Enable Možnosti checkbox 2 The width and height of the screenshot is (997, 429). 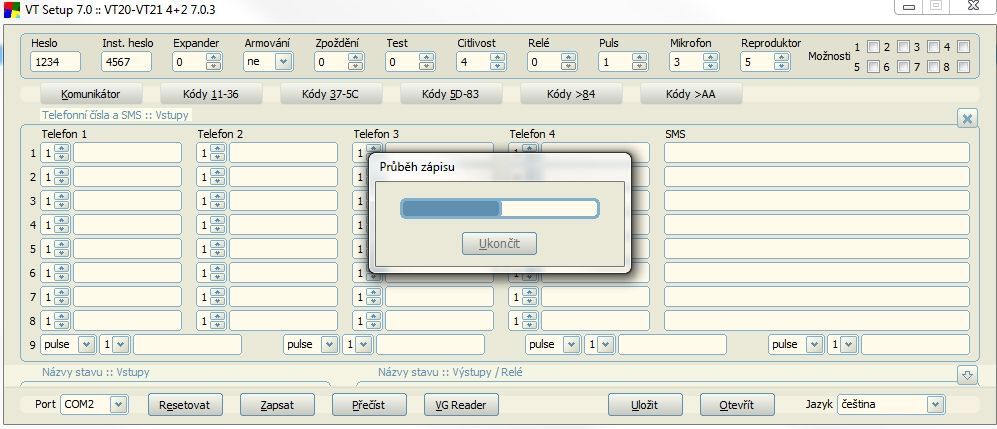(x=873, y=47)
